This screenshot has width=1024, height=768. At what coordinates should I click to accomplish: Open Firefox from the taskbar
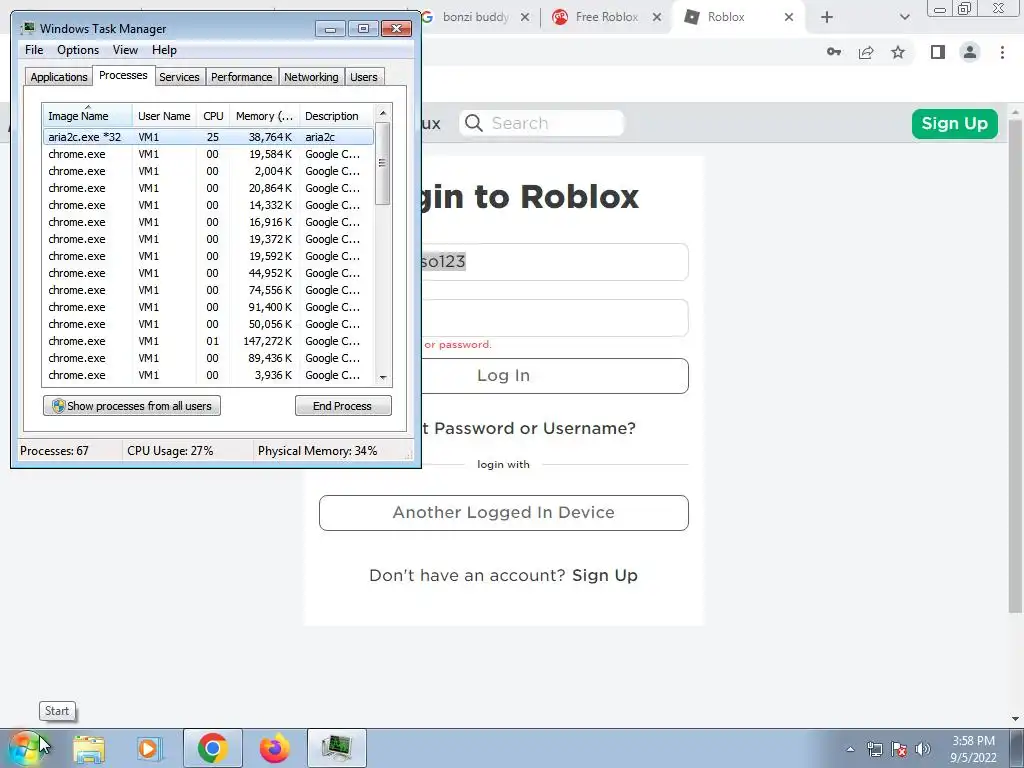tap(274, 748)
